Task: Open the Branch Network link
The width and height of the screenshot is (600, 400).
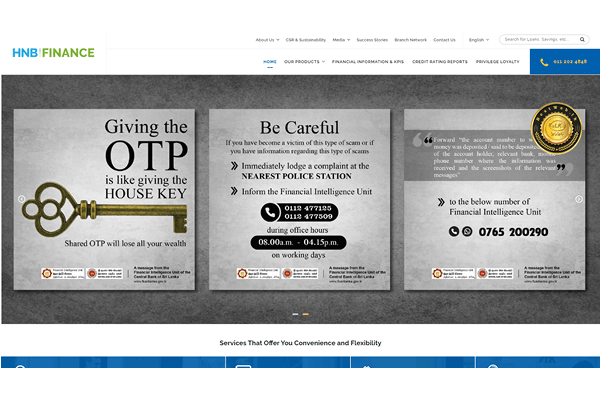Action: tap(410, 40)
